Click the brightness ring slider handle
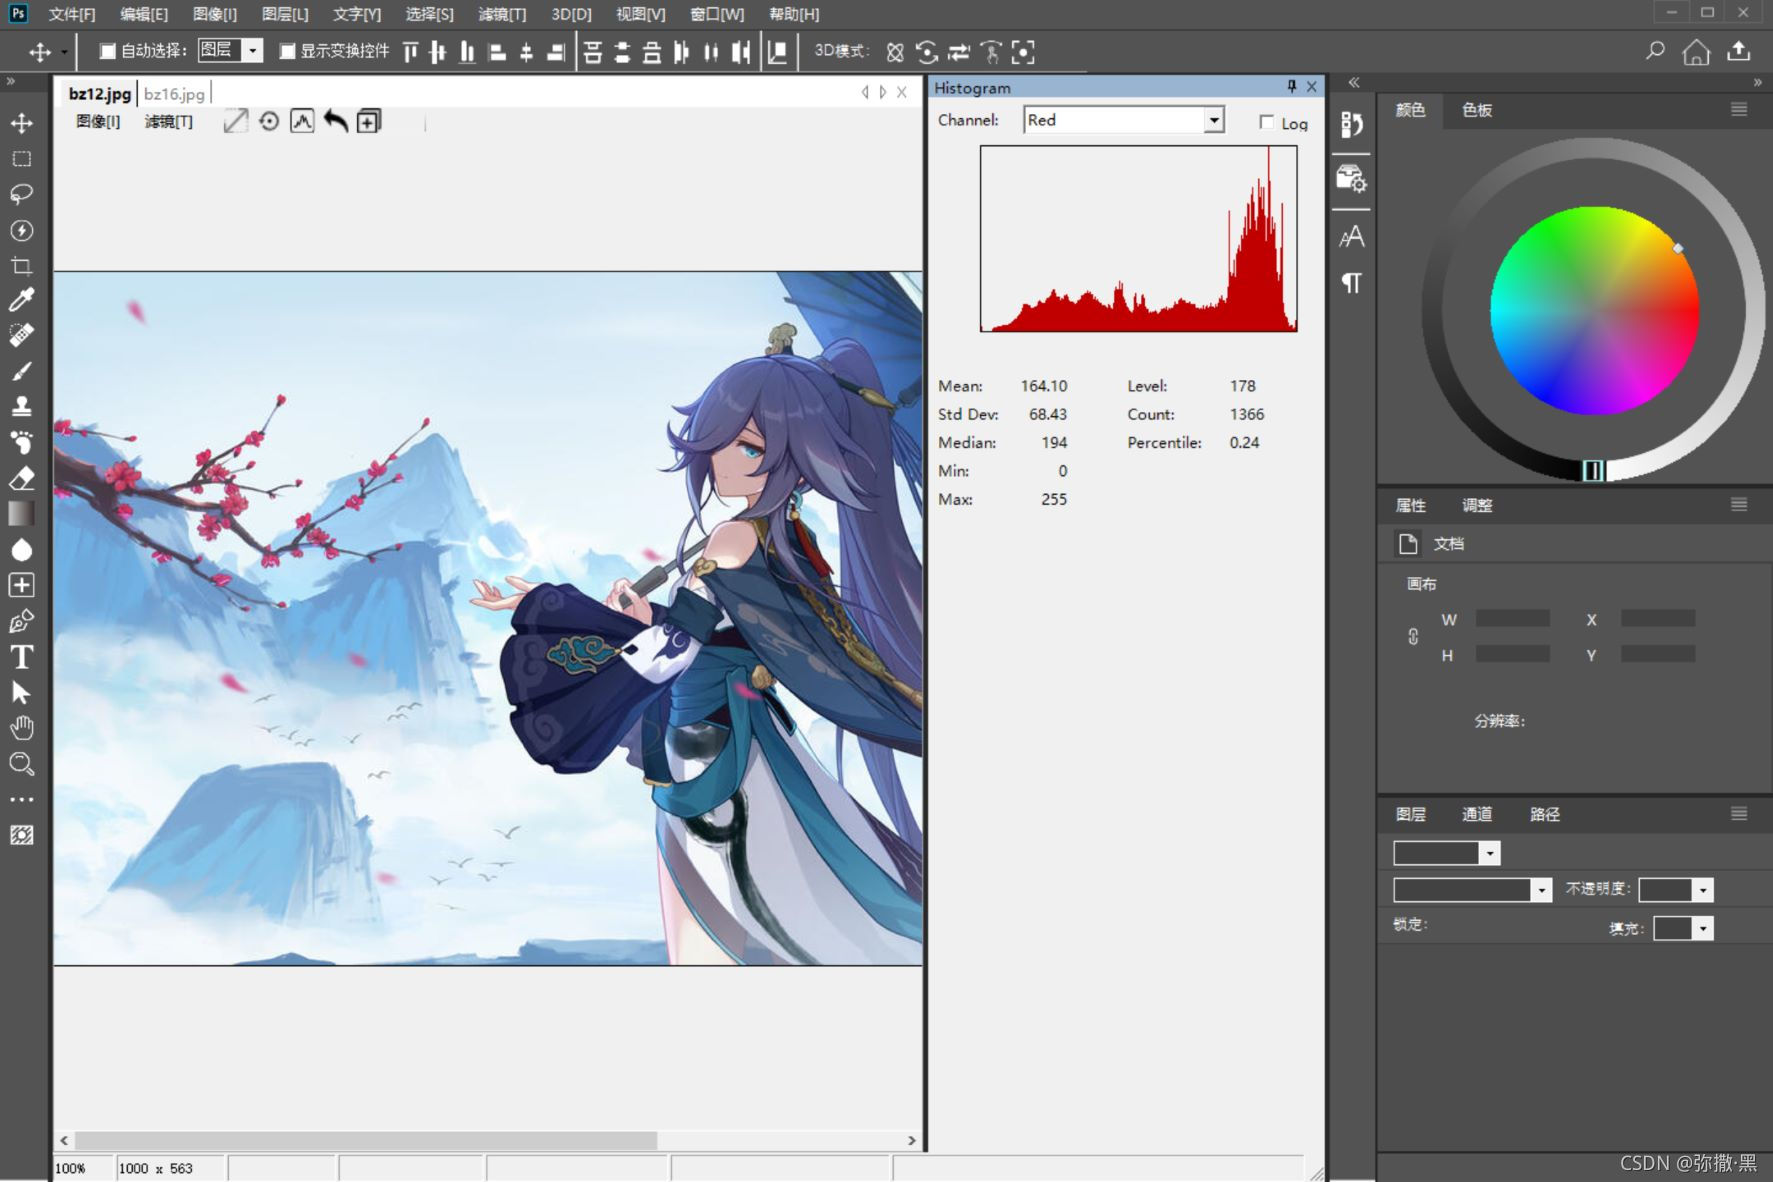The height and width of the screenshot is (1182, 1773). (x=1593, y=470)
